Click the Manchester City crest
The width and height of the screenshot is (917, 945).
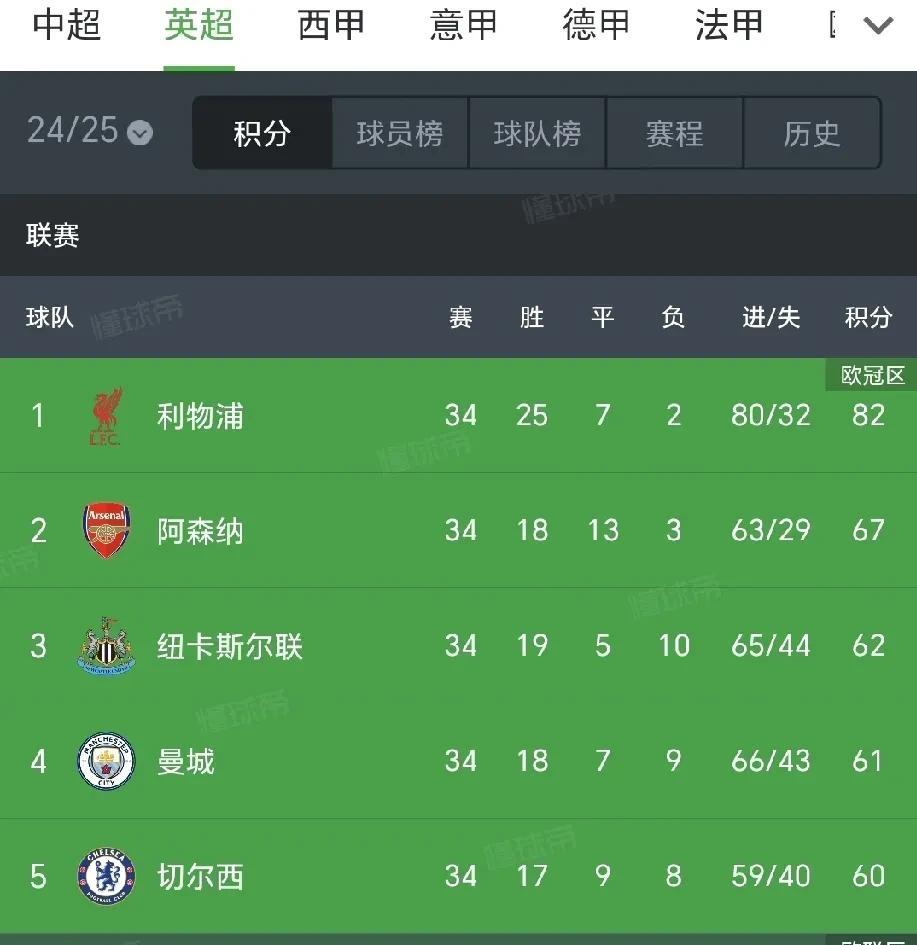(106, 761)
